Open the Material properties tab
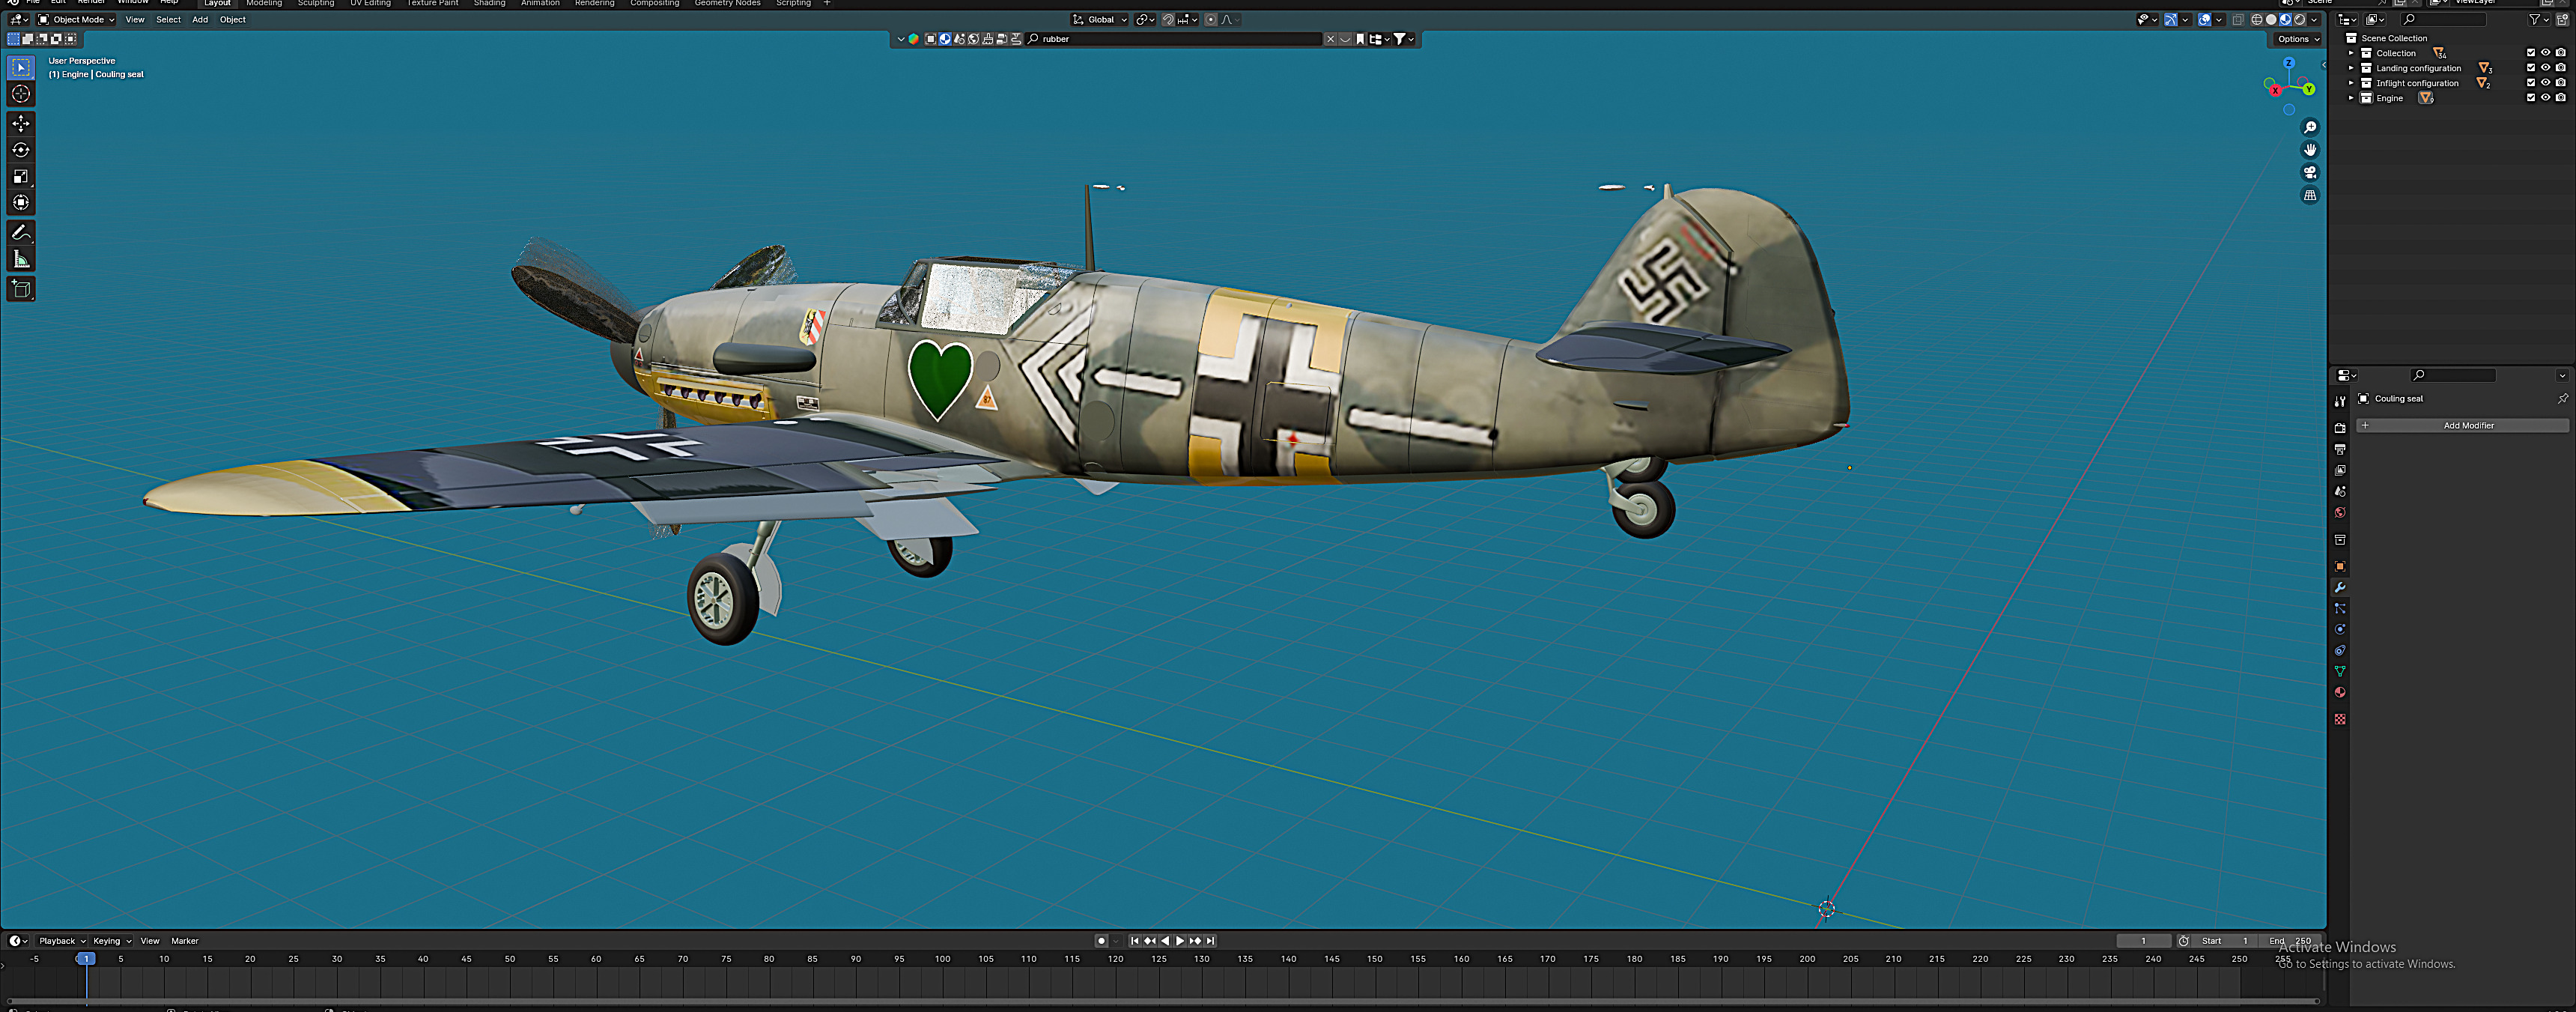The image size is (2576, 1012). [2340, 692]
